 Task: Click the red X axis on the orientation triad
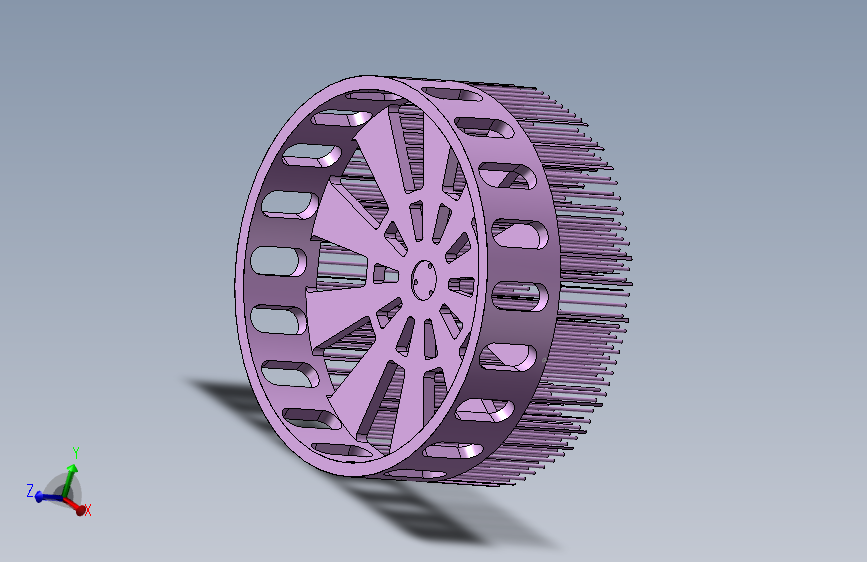tap(75, 506)
